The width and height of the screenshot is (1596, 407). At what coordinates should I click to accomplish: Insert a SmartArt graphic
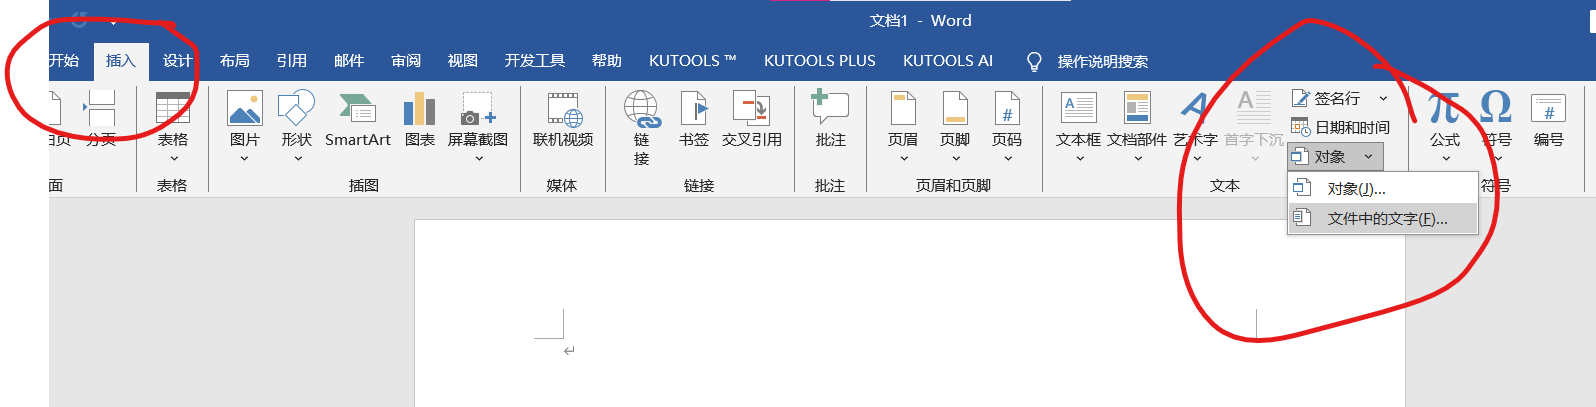[x=358, y=119]
